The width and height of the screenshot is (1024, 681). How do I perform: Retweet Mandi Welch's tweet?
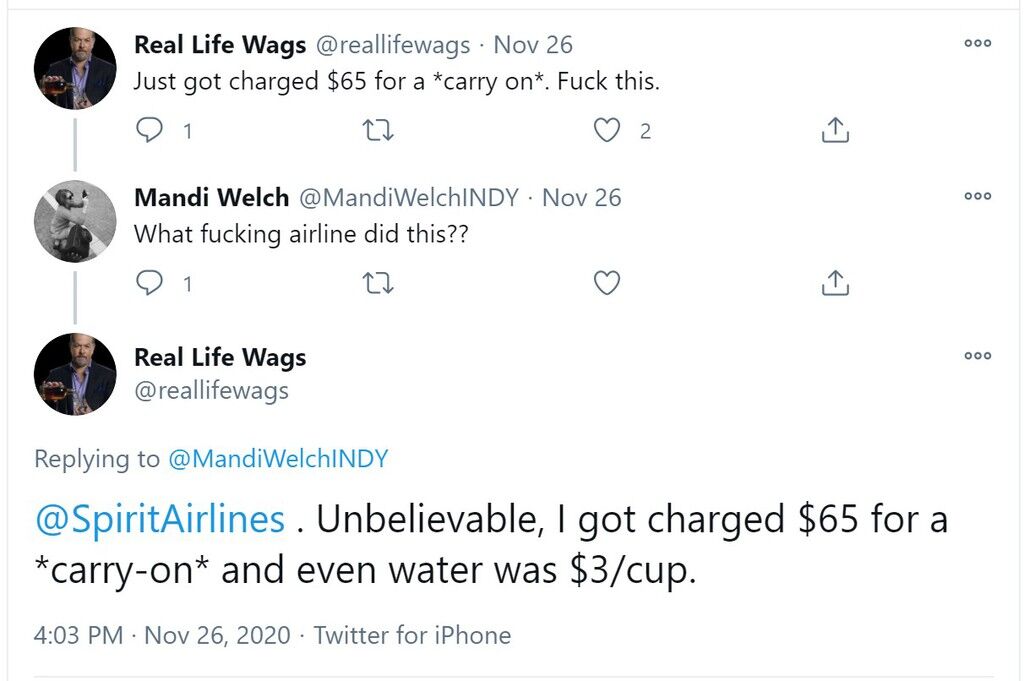click(378, 283)
